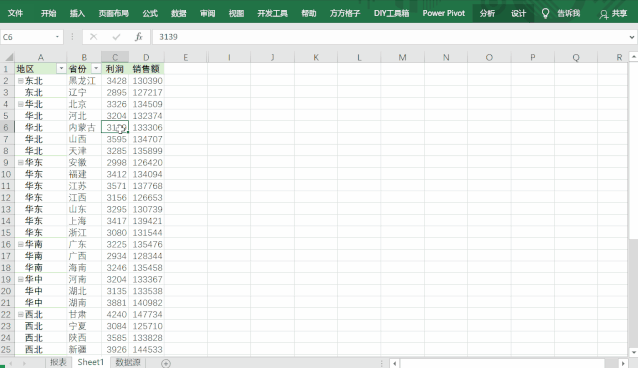The width and height of the screenshot is (638, 368).
Task: Open the 省份 filter dropdown
Action: coord(96,68)
